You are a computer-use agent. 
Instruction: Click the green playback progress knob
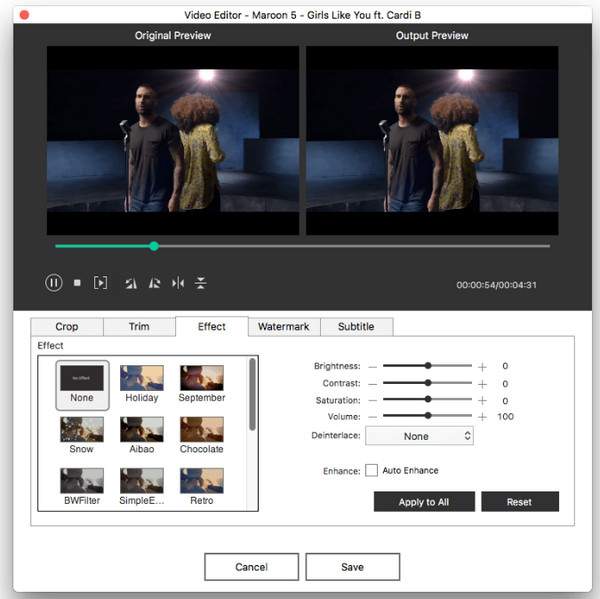tap(154, 246)
